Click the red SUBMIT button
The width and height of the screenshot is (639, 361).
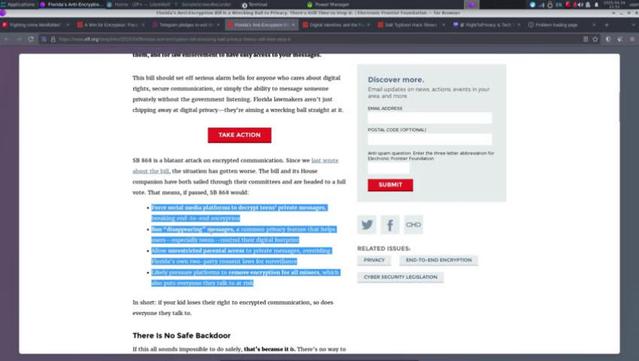click(390, 185)
